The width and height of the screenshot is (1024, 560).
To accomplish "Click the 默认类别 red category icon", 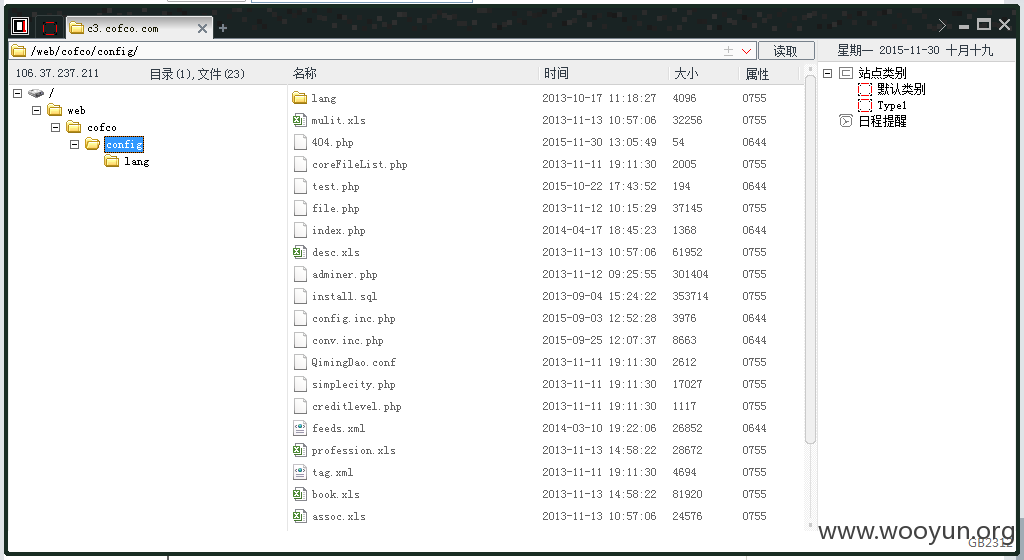I will [865, 89].
